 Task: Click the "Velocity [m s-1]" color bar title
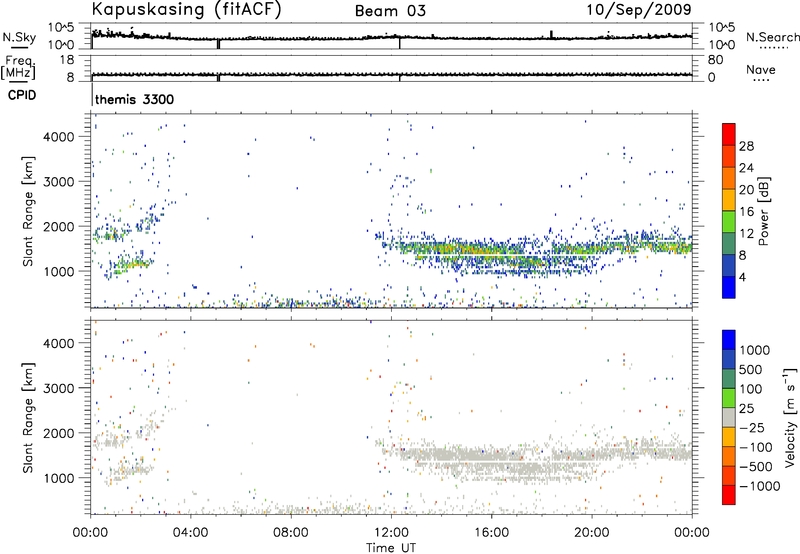pyautogui.click(x=790, y=417)
